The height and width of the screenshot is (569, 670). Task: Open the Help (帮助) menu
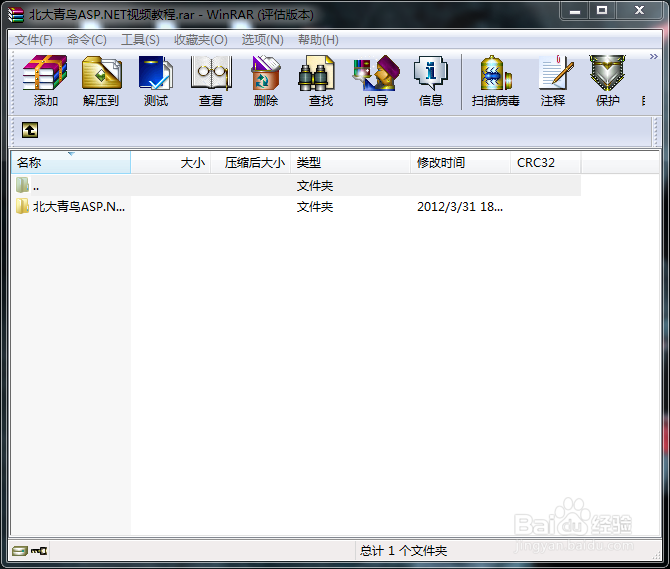(x=318, y=40)
